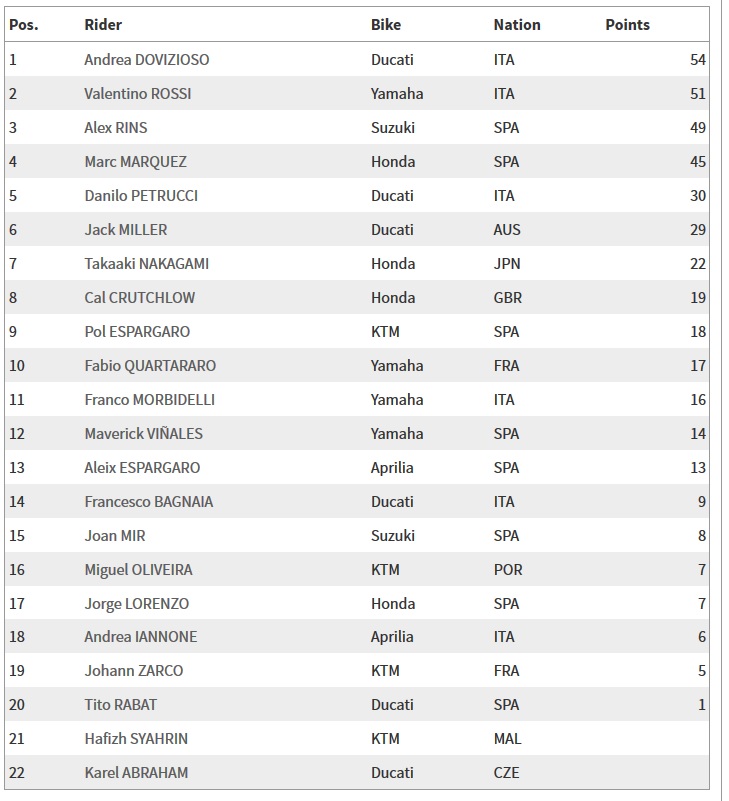
Task: Click Francesco BAGNAIA's name
Action: pyautogui.click(x=149, y=502)
